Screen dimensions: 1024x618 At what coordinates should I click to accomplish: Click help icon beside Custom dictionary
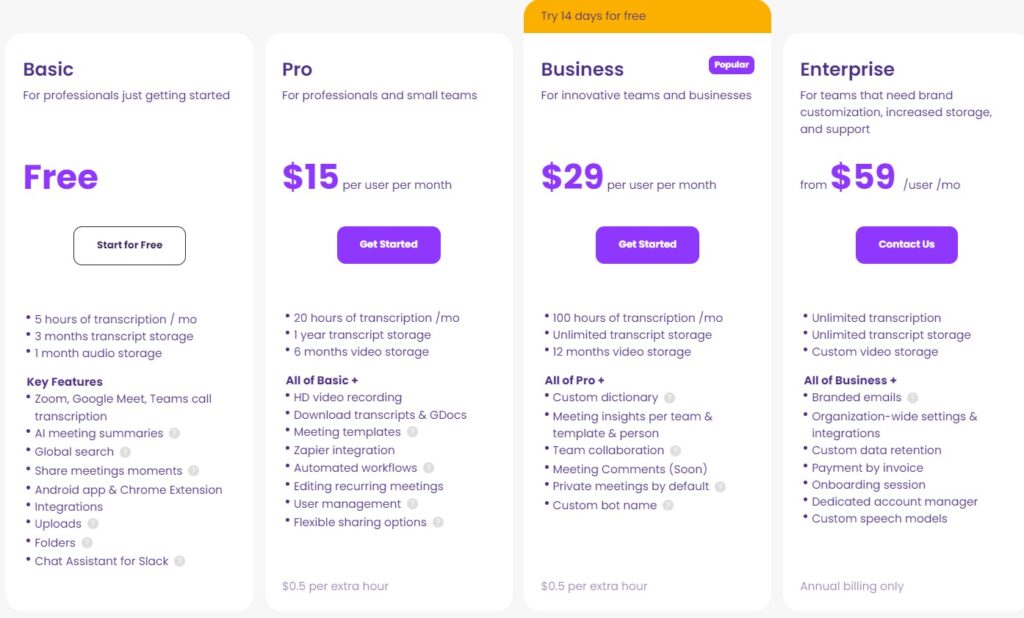click(669, 398)
